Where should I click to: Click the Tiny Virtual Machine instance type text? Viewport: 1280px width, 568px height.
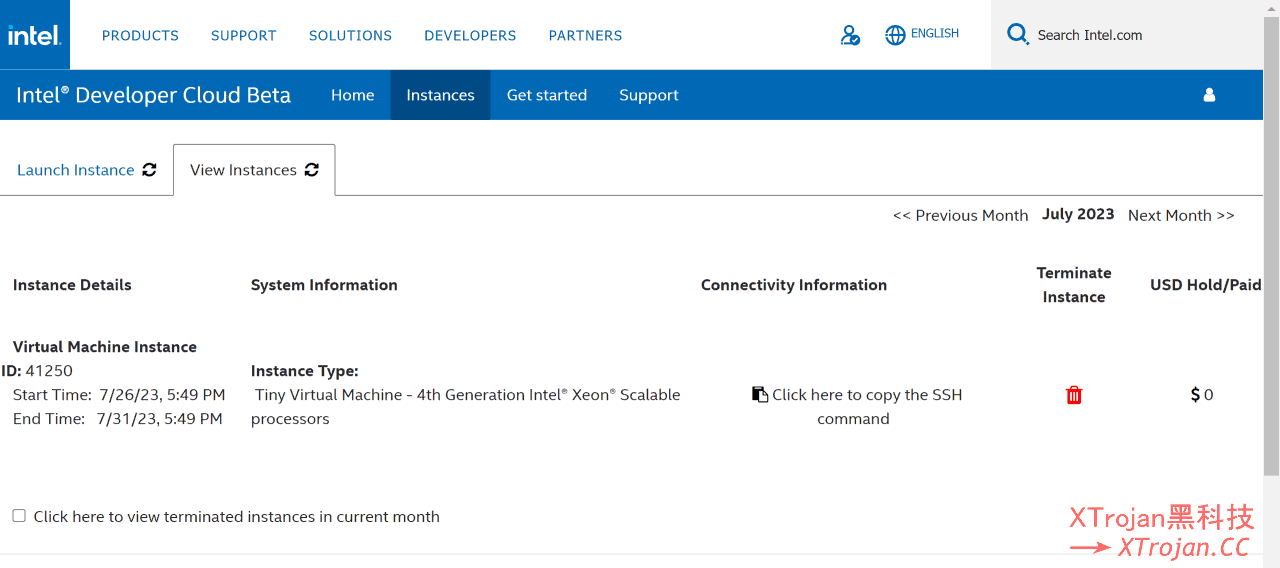[466, 407]
